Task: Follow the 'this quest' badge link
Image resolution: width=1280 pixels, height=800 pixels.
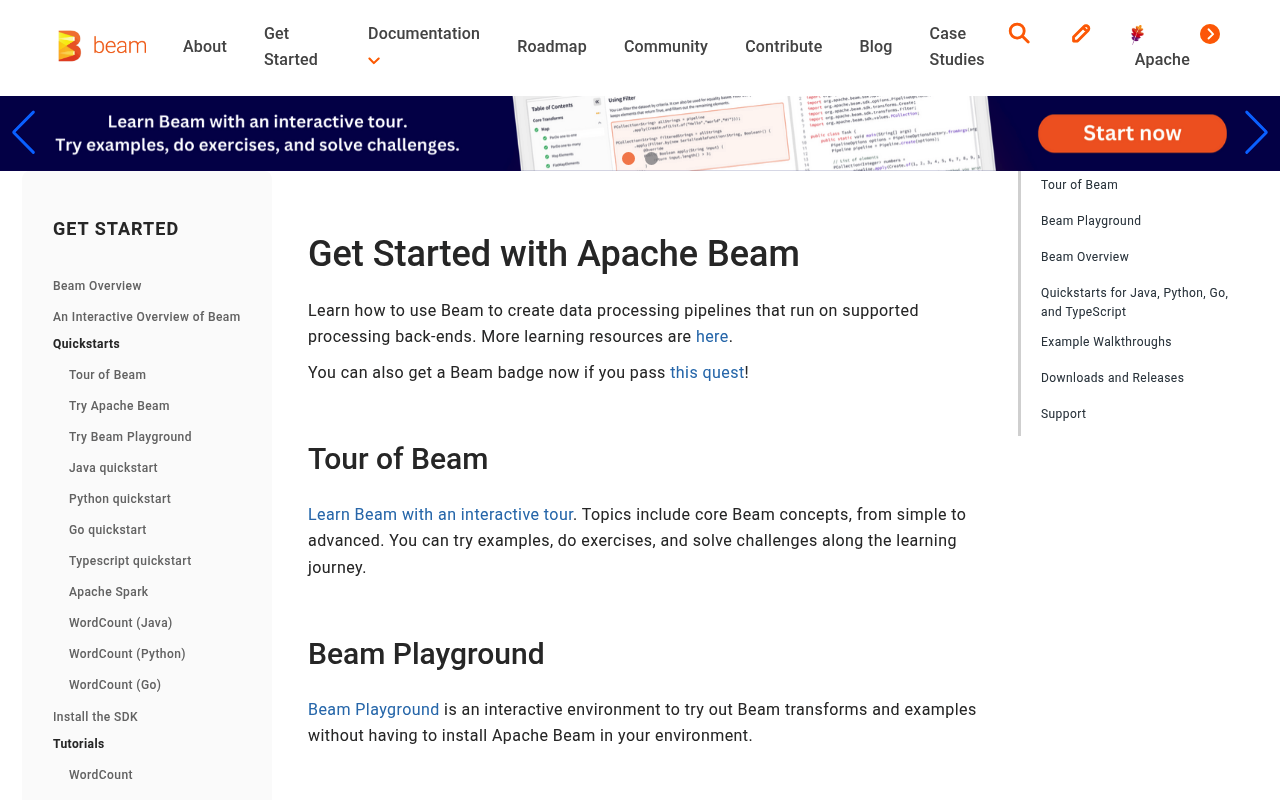Action: [x=707, y=373]
